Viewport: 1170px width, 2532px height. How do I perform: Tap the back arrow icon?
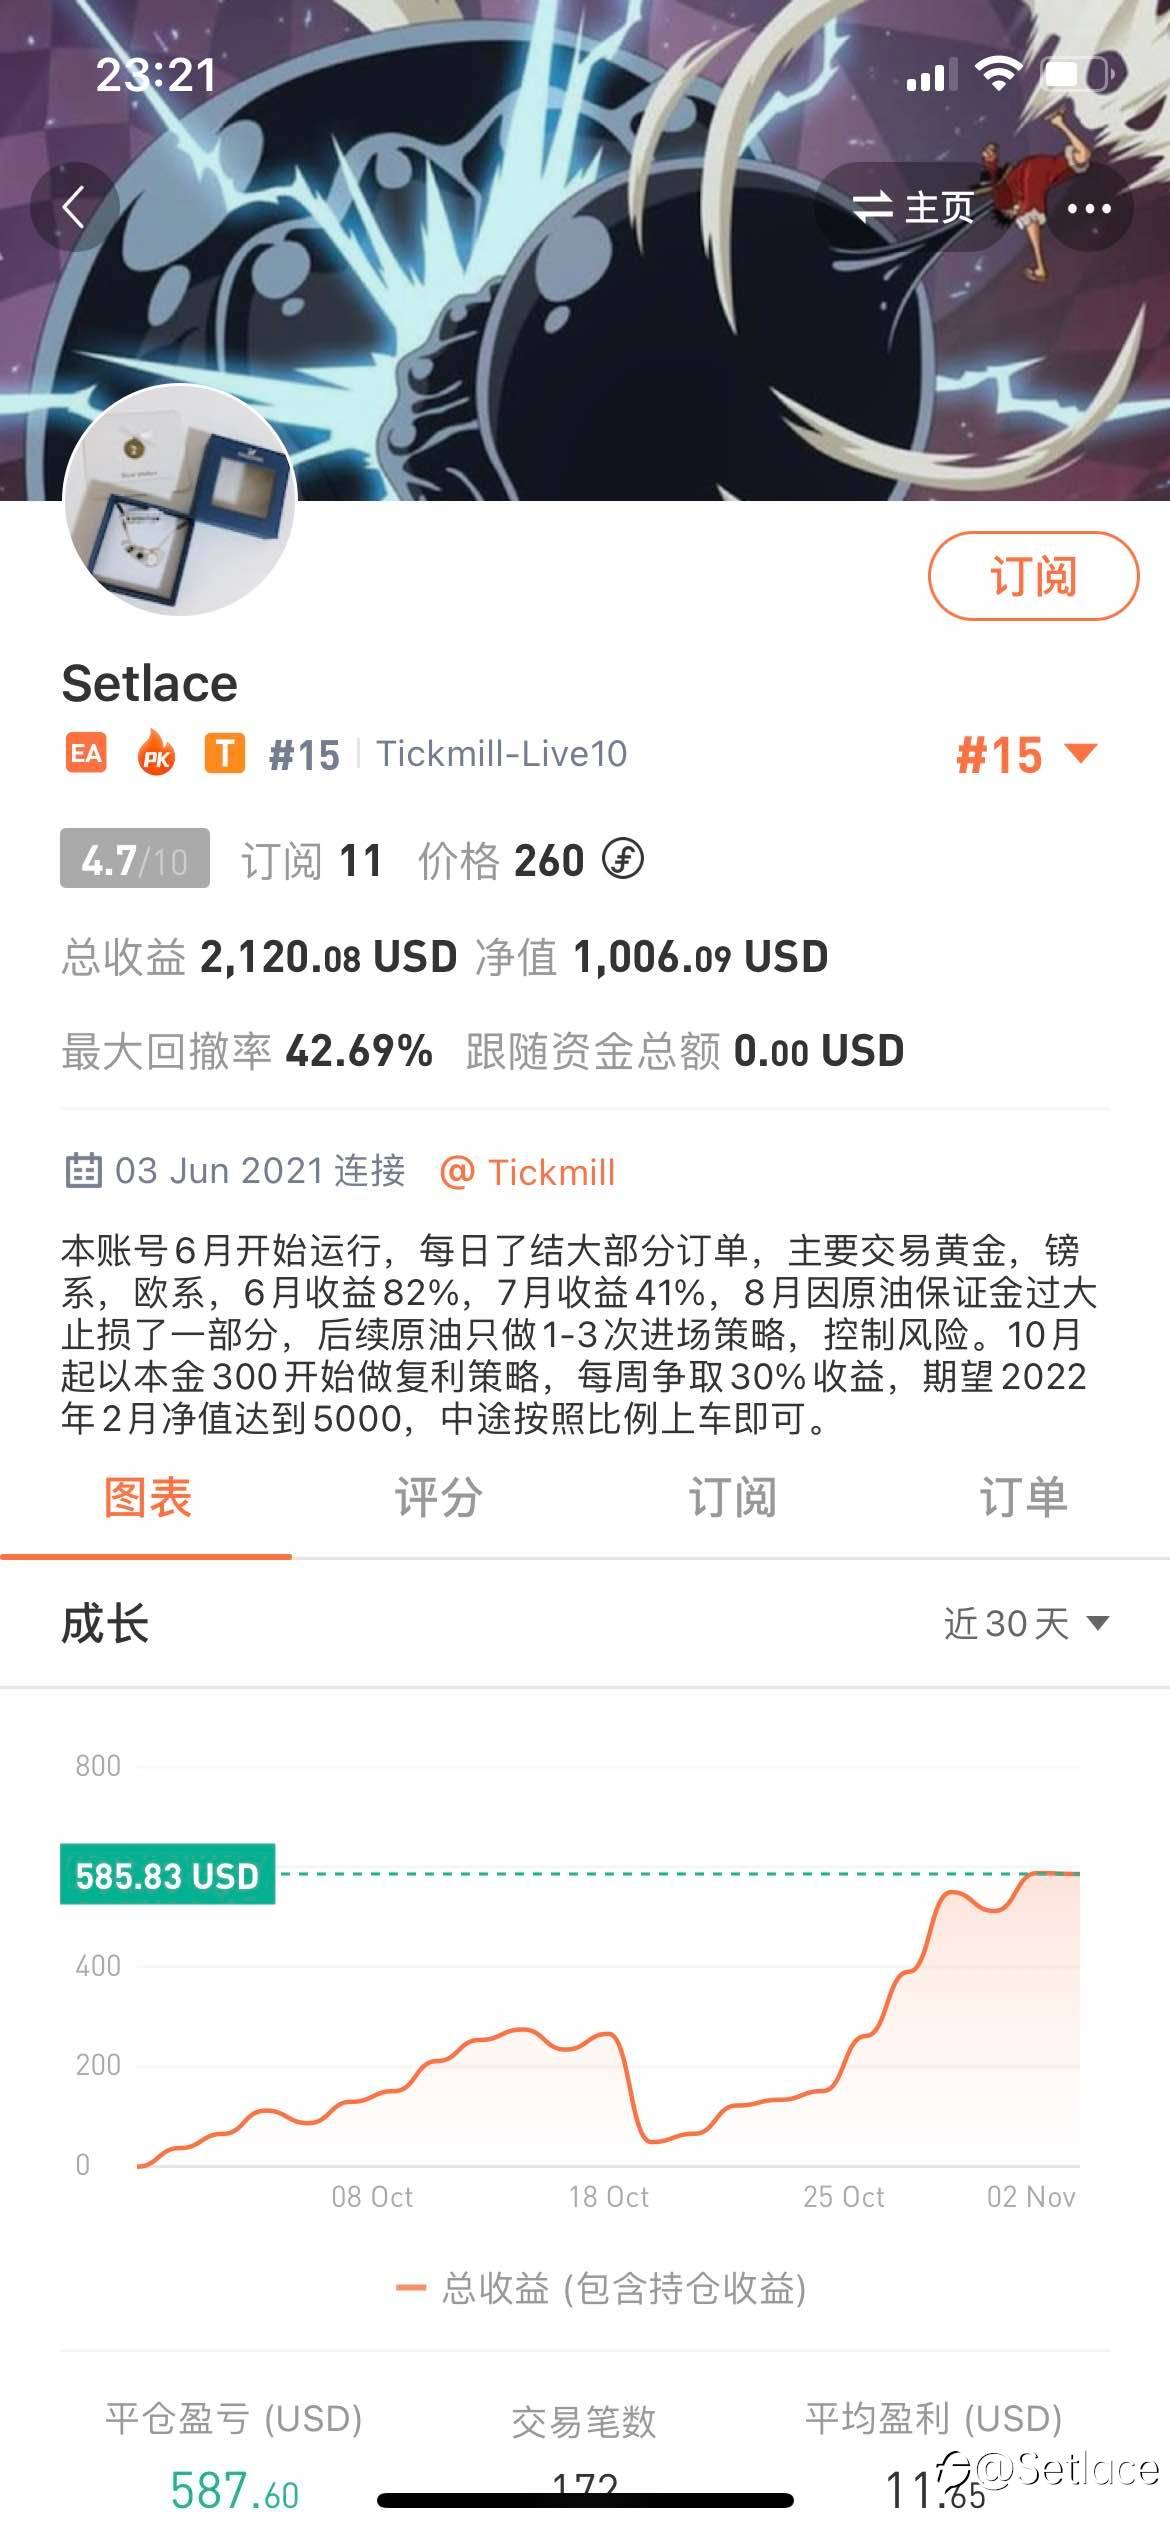point(73,208)
